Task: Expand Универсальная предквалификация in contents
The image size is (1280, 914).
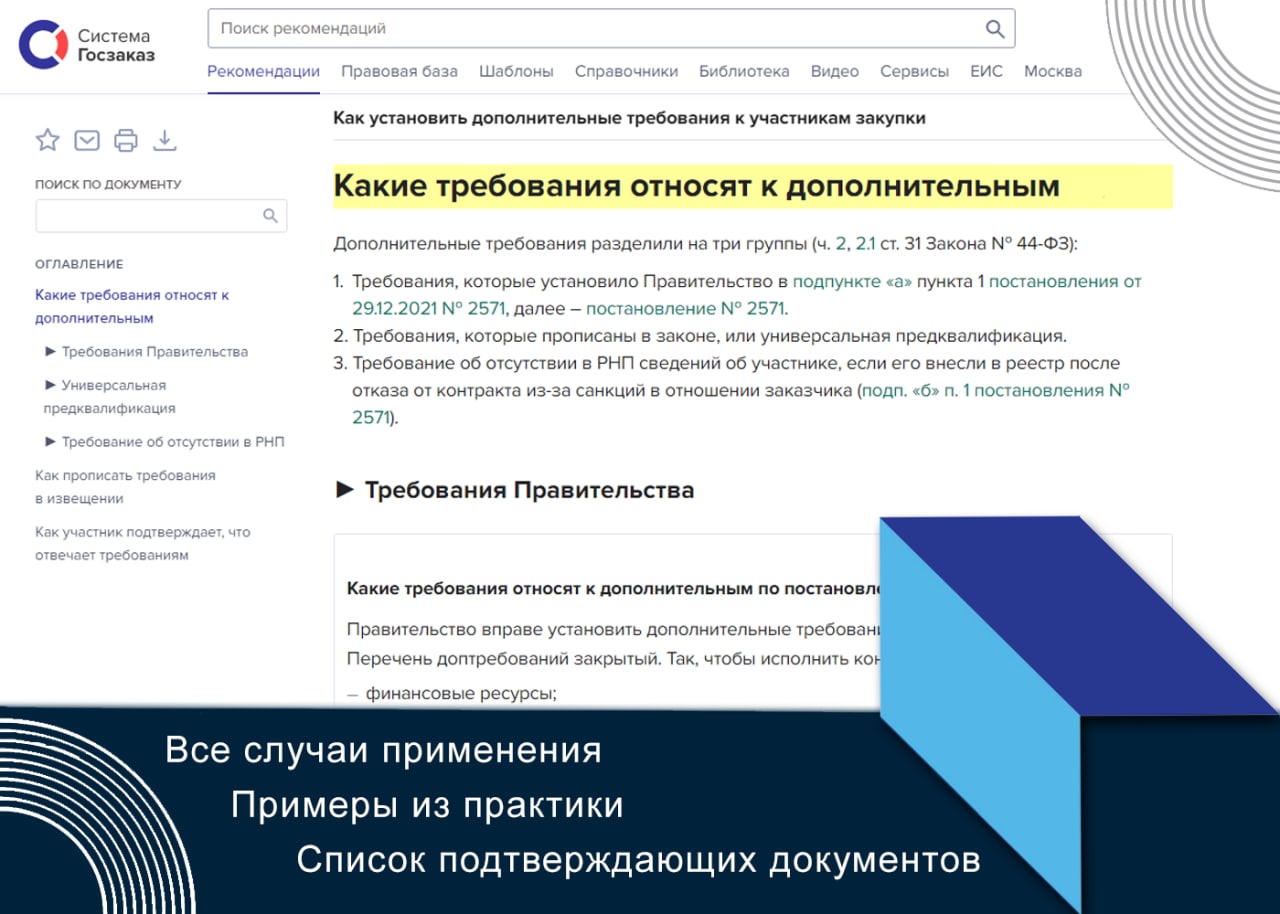Action: point(110,397)
